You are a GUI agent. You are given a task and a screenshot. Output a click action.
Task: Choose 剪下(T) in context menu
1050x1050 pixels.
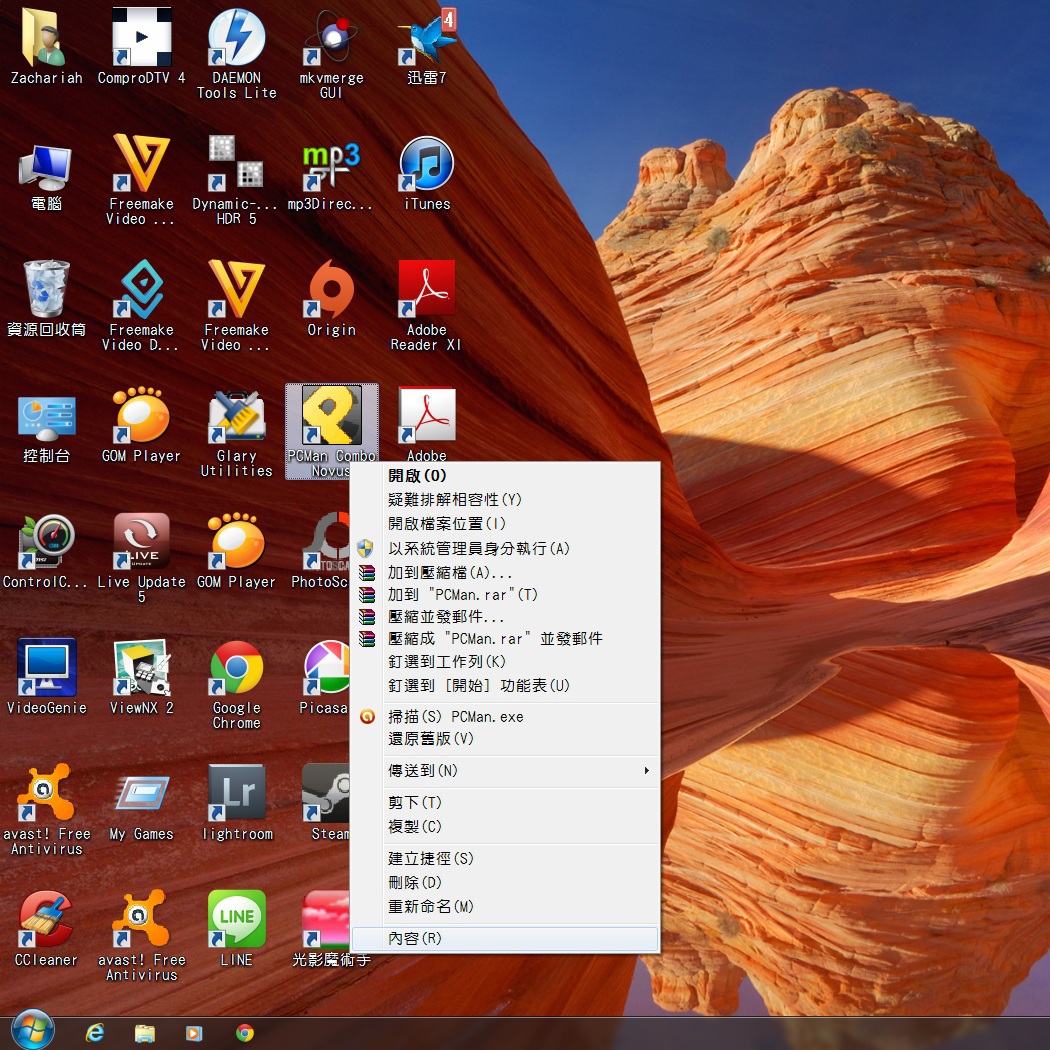[505, 802]
